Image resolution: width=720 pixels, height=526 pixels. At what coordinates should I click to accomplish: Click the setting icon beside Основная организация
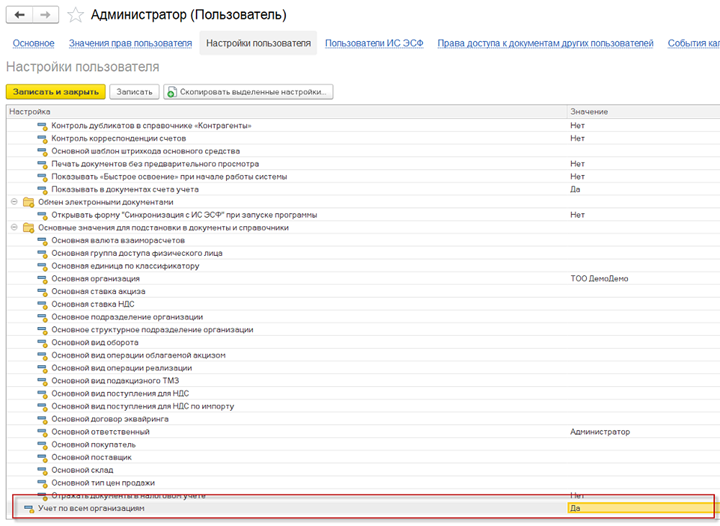click(x=42, y=279)
